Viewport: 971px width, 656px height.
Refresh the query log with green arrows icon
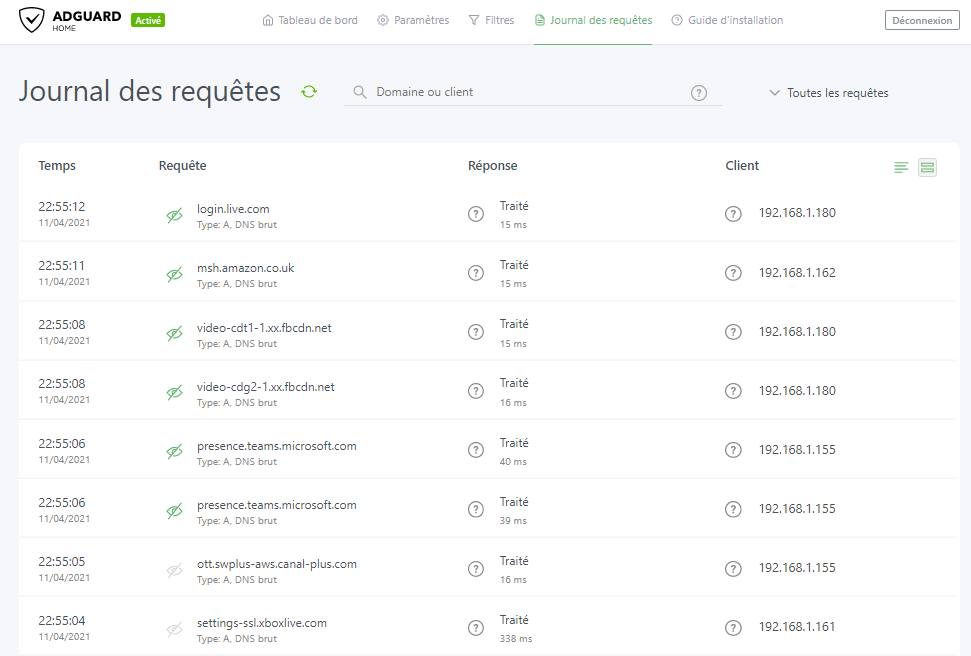[x=309, y=92]
